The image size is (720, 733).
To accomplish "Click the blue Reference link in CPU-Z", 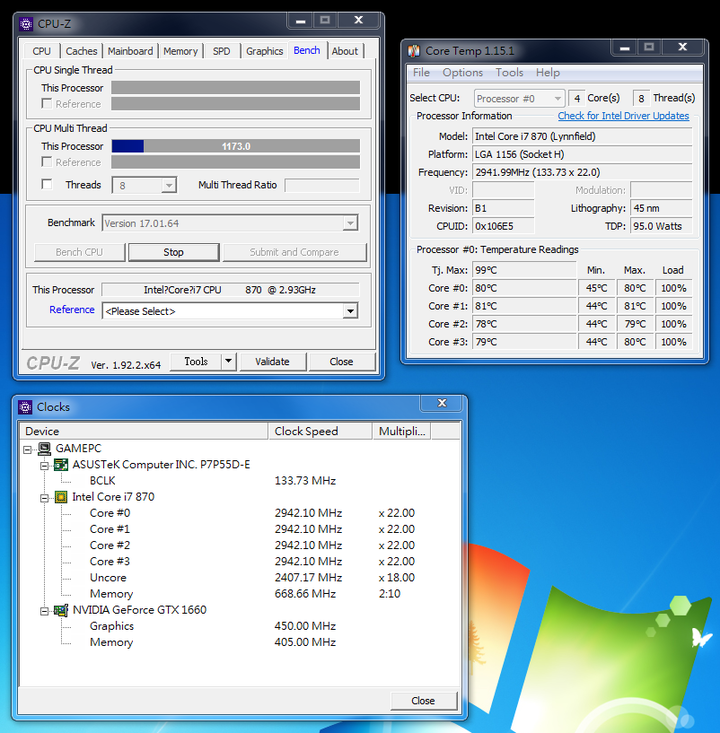I will [x=72, y=309].
